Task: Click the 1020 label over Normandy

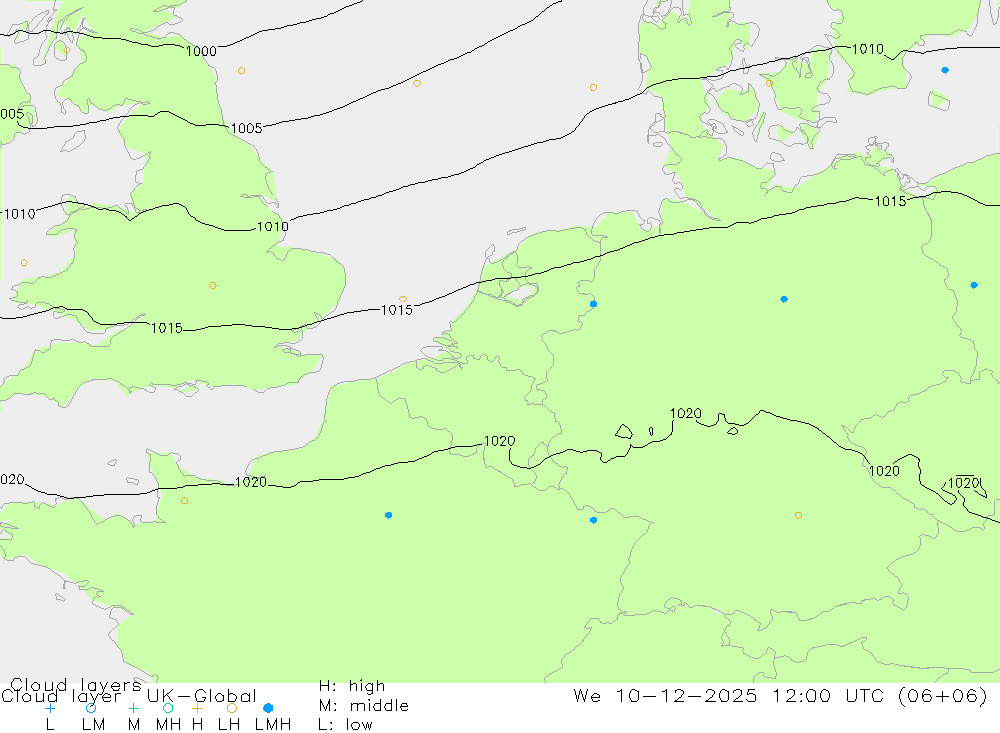Action: (x=251, y=482)
